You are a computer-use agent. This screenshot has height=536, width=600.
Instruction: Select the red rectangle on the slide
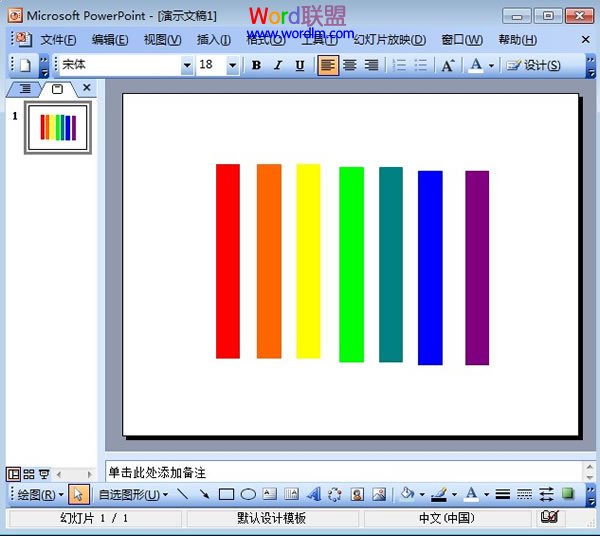pyautogui.click(x=228, y=261)
